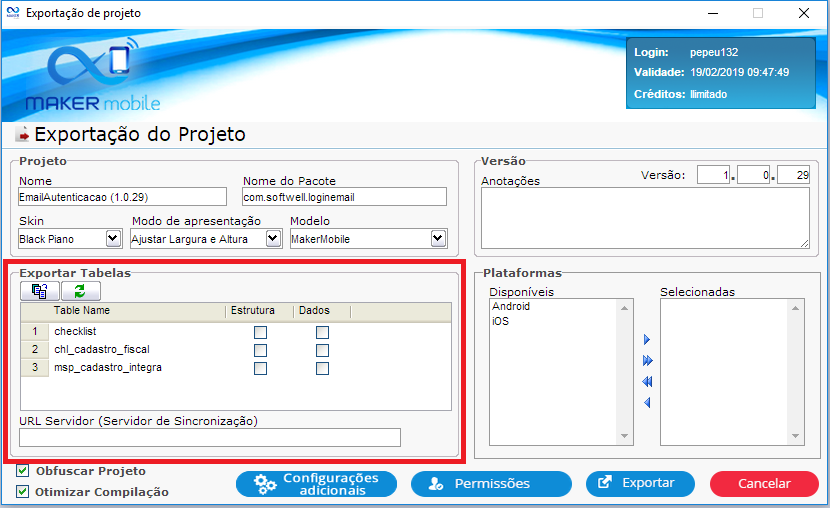Click the URL Servidor input field
Screen dimensions: 830x508
click(x=209, y=437)
